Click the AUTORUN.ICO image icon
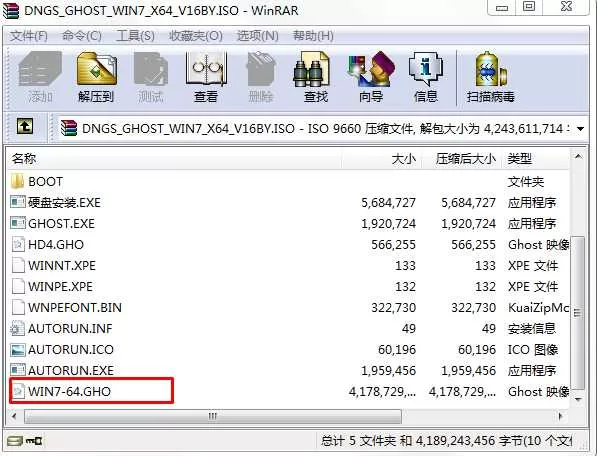 [x=18, y=349]
